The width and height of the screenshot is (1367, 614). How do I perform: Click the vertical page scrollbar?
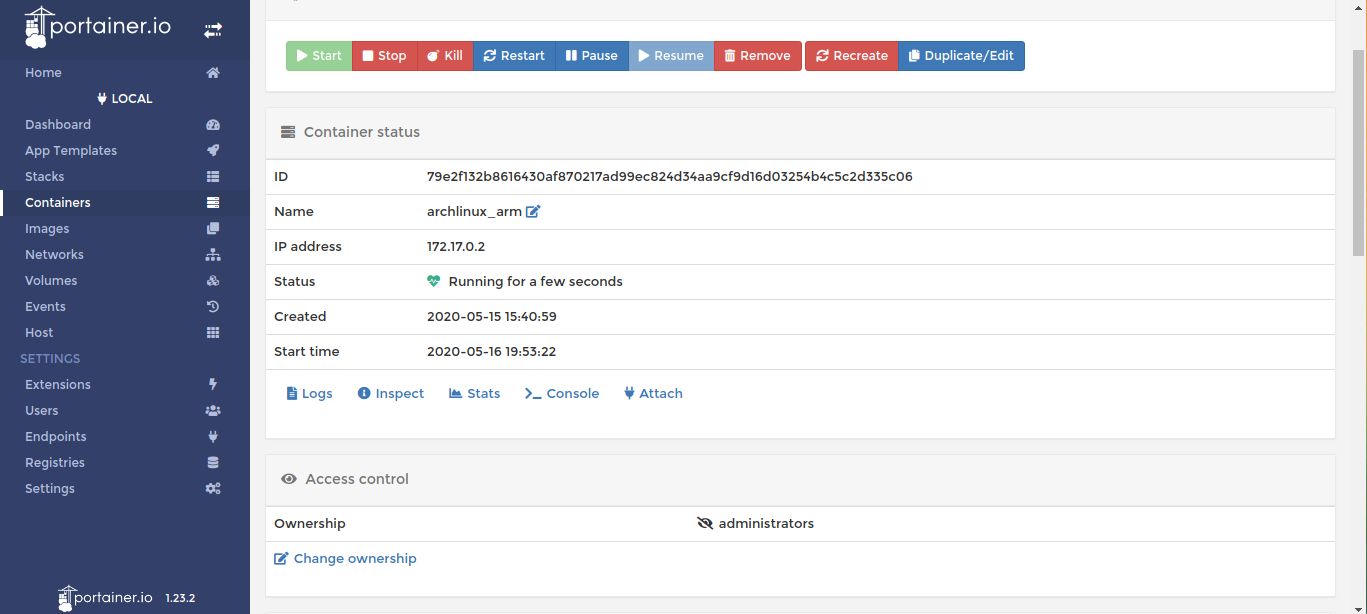[x=1358, y=150]
